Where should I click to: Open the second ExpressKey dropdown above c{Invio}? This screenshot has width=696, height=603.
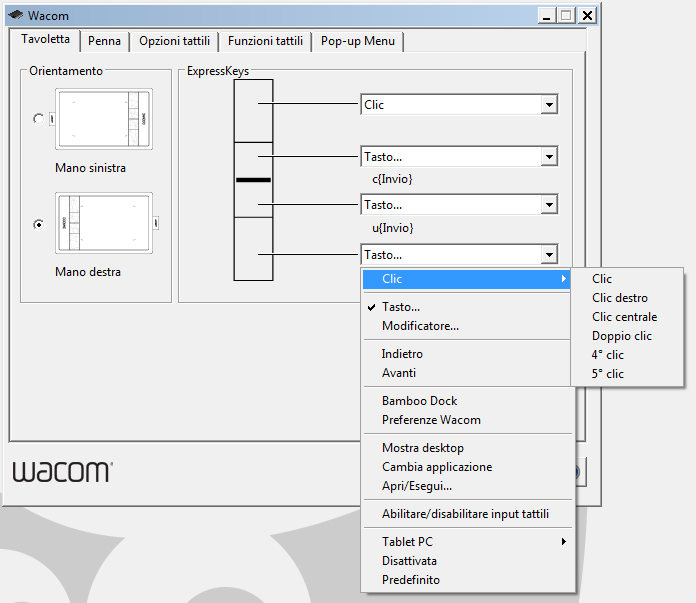(x=459, y=157)
